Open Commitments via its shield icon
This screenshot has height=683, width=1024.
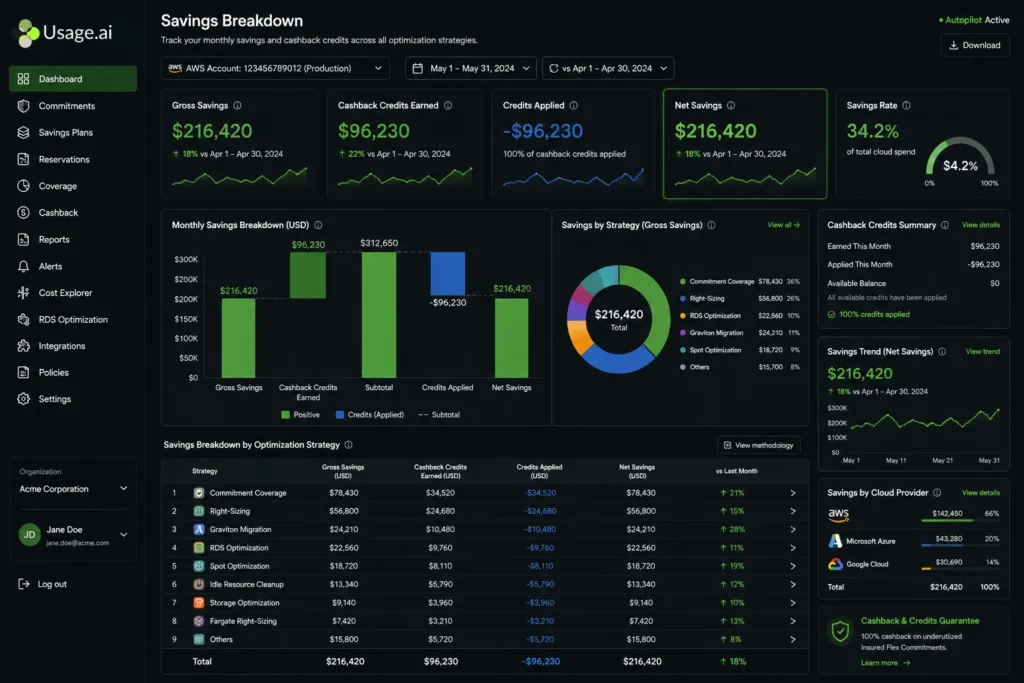[x=24, y=106]
